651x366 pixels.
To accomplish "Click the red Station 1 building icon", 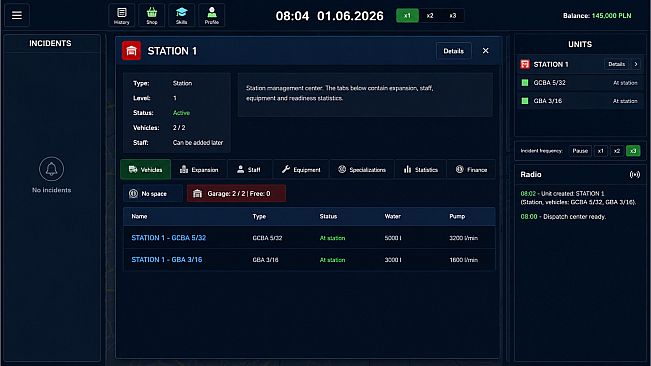I will coord(131,51).
